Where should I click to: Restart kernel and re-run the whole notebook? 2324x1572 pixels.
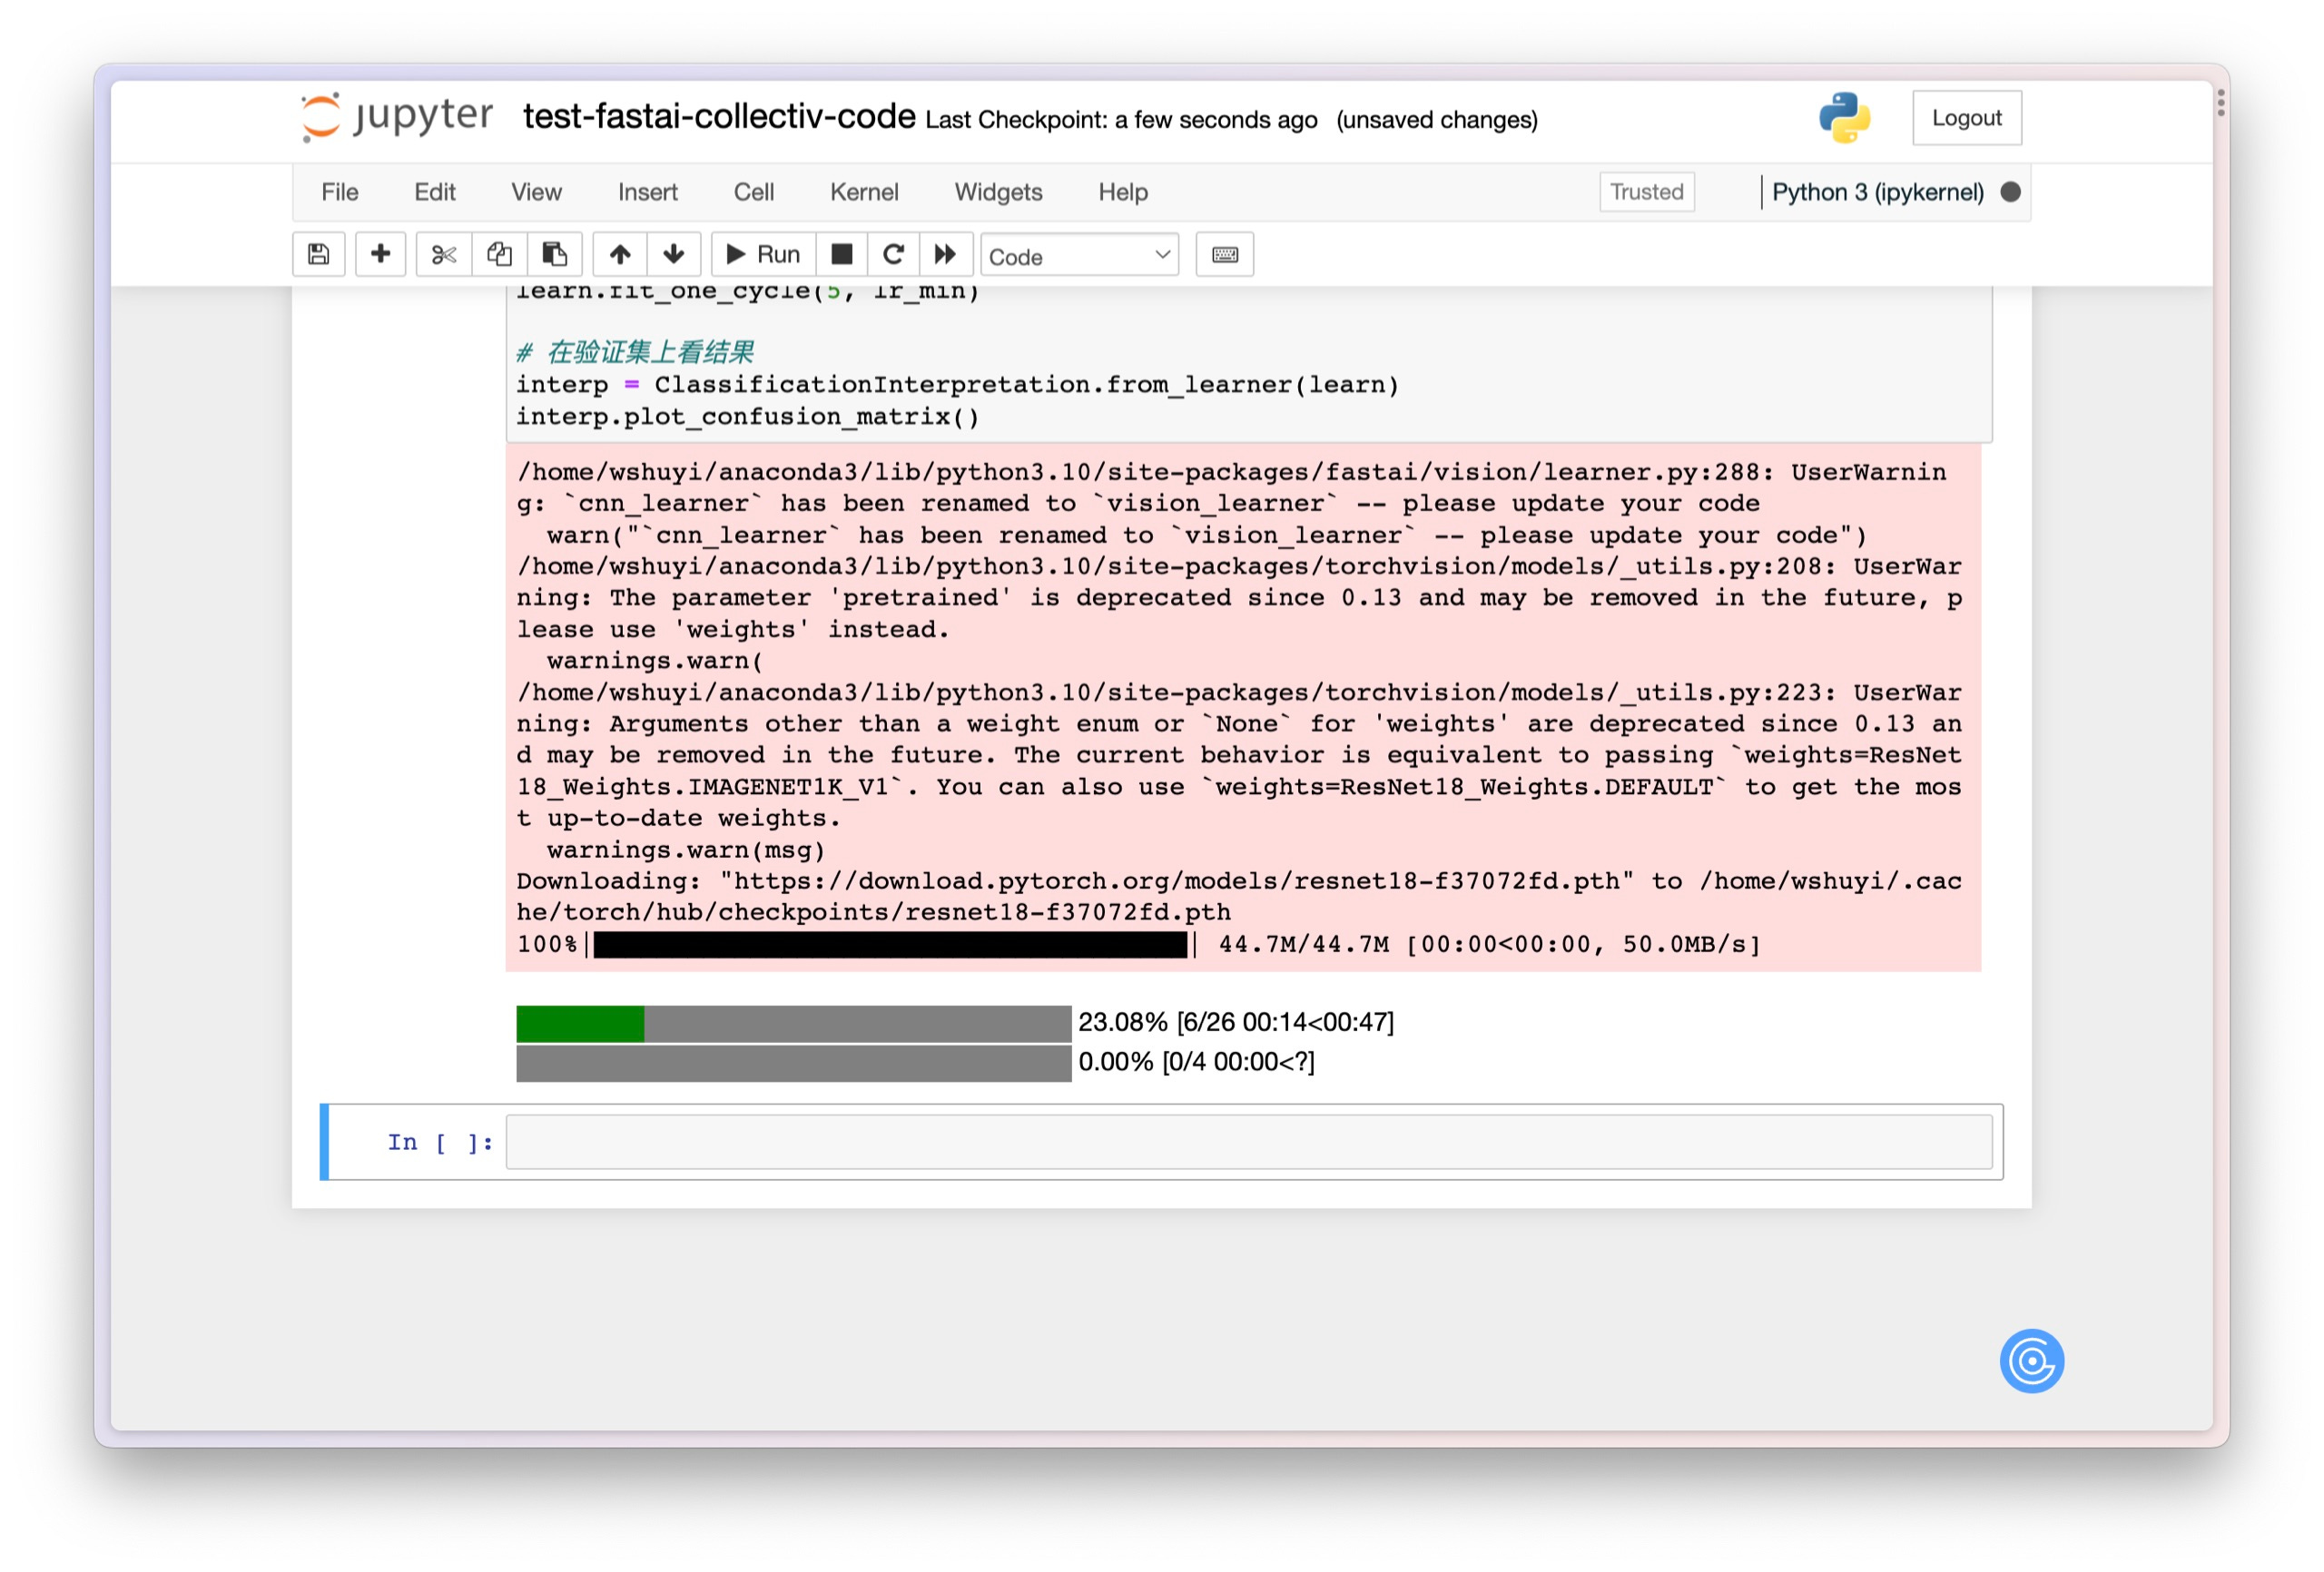coord(945,254)
